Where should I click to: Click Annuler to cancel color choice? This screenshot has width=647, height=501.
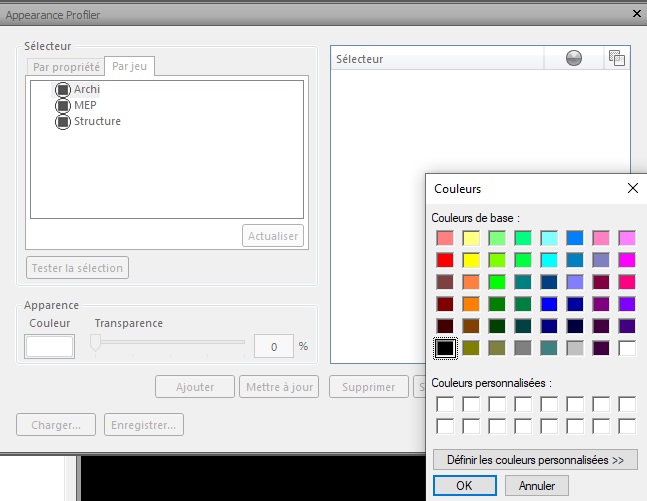pos(537,486)
